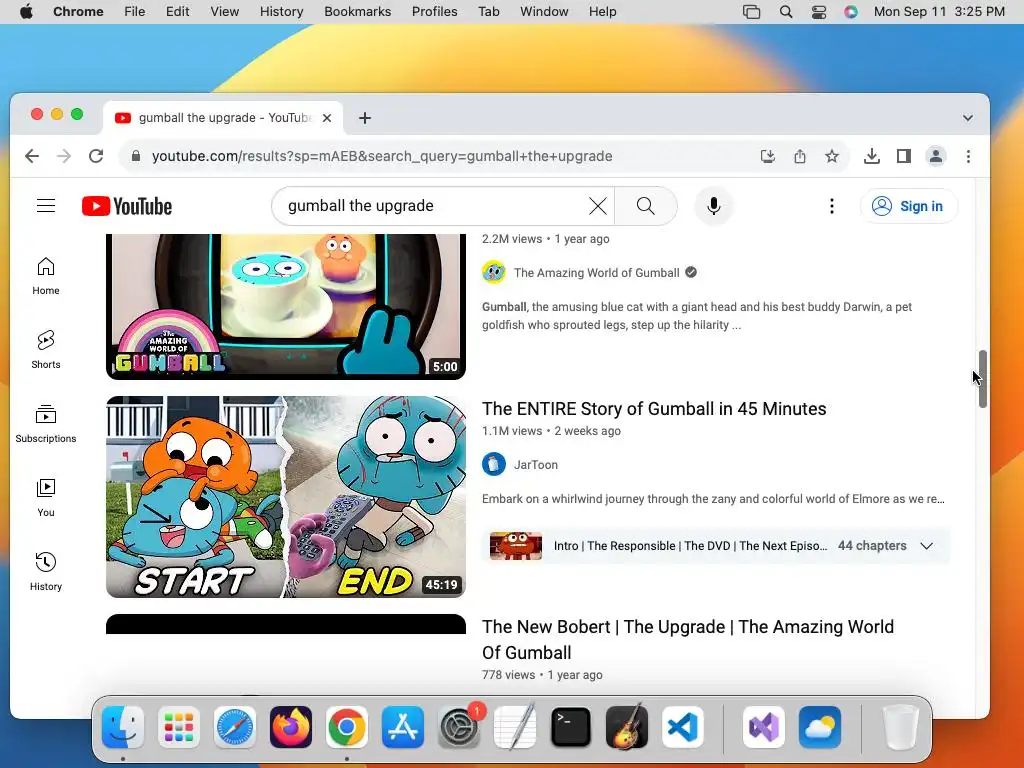This screenshot has height=768, width=1024.
Task: Open a new tab with plus
Action: click(x=365, y=118)
